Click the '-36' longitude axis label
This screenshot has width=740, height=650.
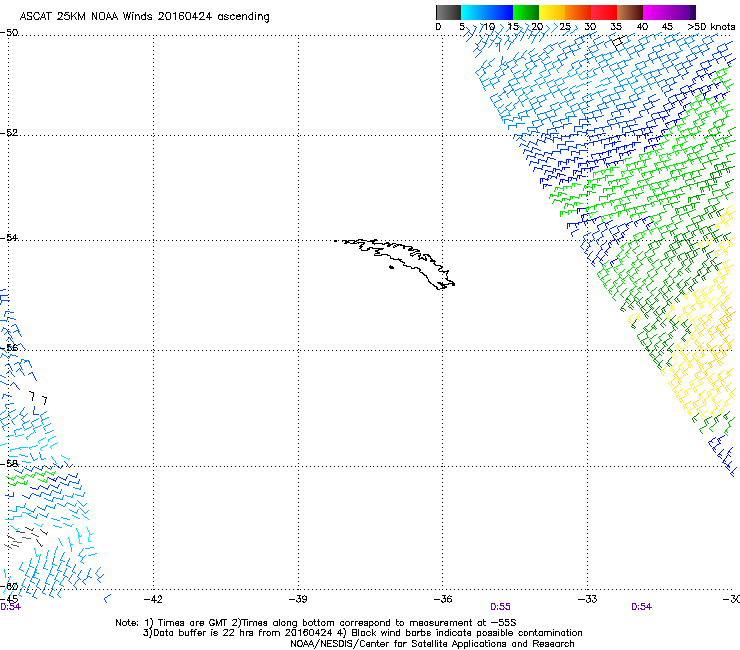tap(443, 599)
